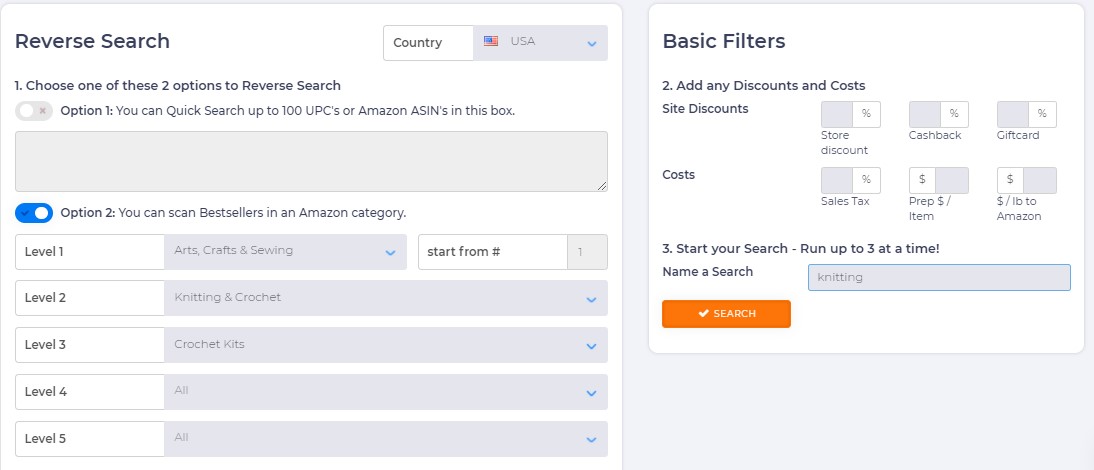This screenshot has height=470, width=1094.
Task: Open the Level 1 Arts, Crafts & Sewing dropdown
Action: 285,252
